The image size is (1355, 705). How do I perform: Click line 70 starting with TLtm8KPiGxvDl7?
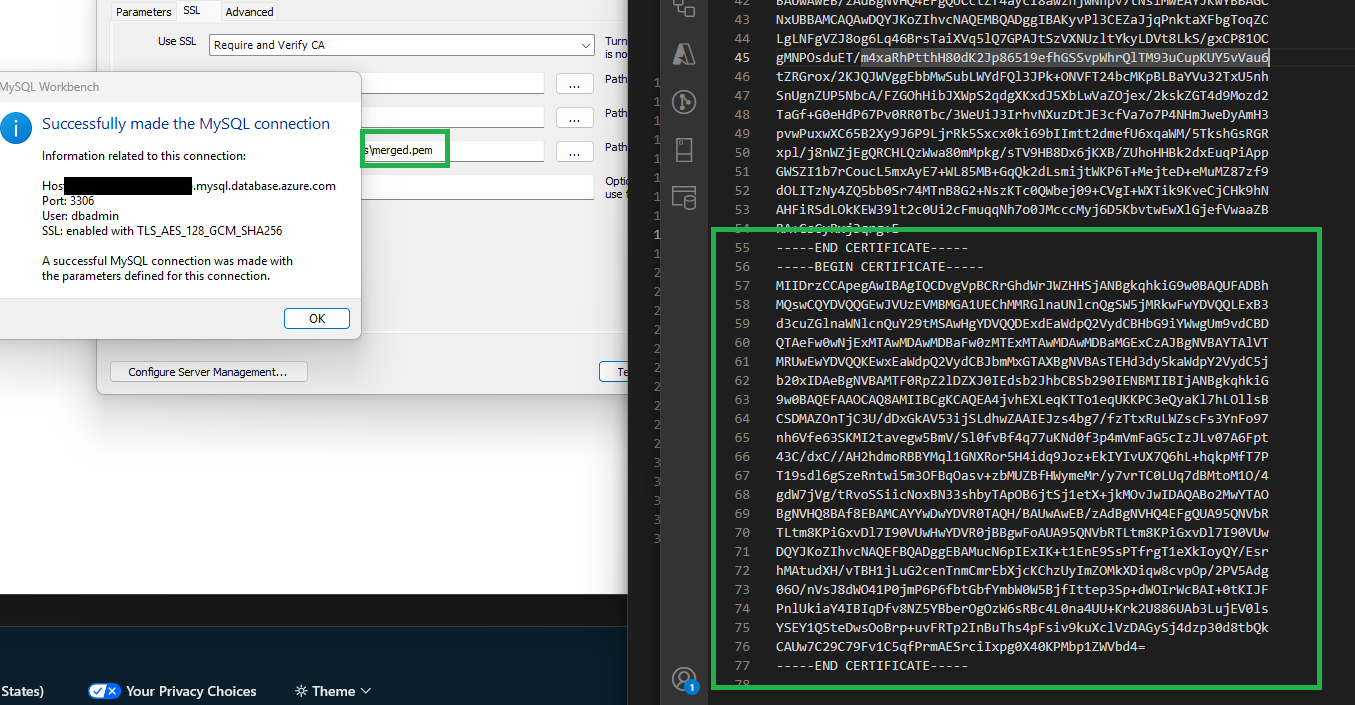pos(1022,532)
